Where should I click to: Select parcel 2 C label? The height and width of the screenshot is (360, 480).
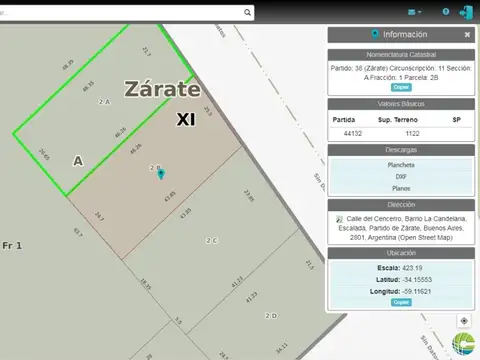point(212,240)
